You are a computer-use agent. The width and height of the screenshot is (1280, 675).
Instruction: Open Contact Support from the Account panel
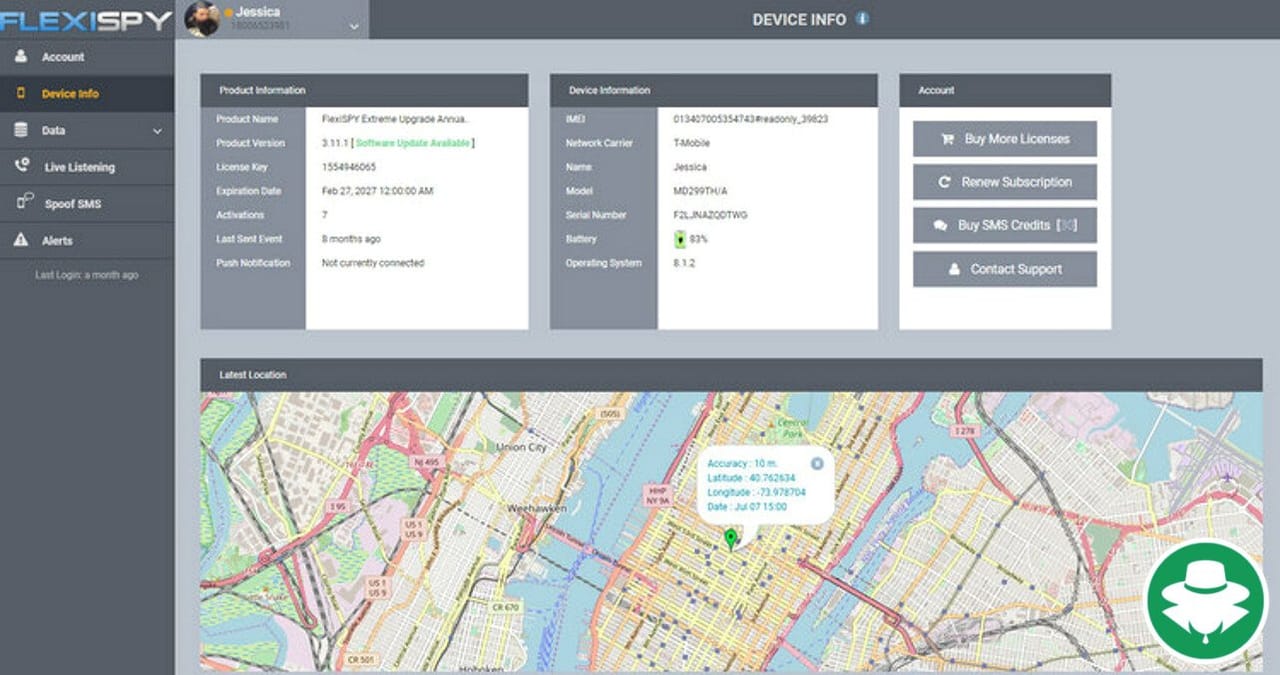point(1004,269)
